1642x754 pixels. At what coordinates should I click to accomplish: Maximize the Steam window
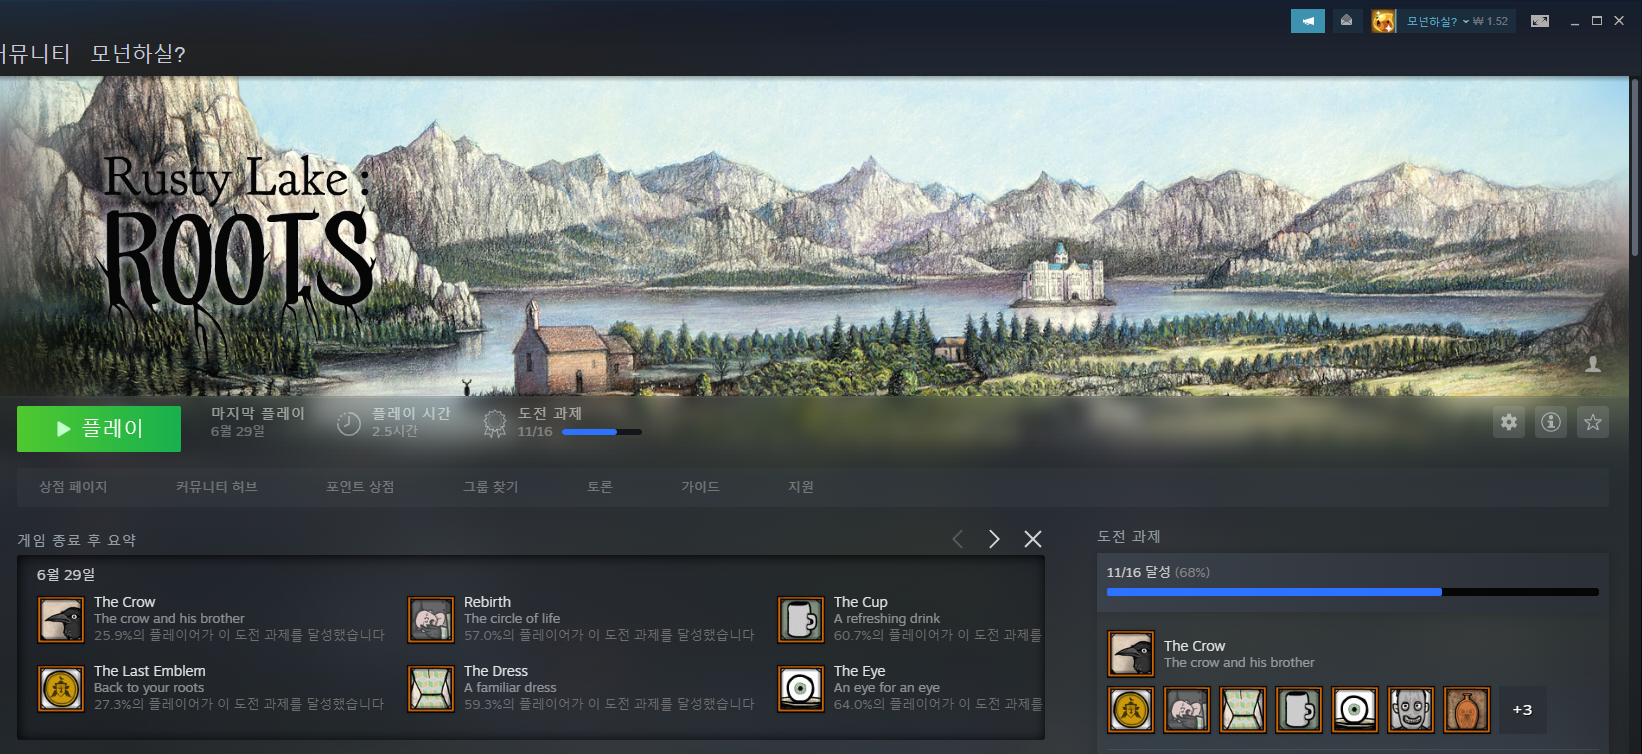click(1597, 21)
